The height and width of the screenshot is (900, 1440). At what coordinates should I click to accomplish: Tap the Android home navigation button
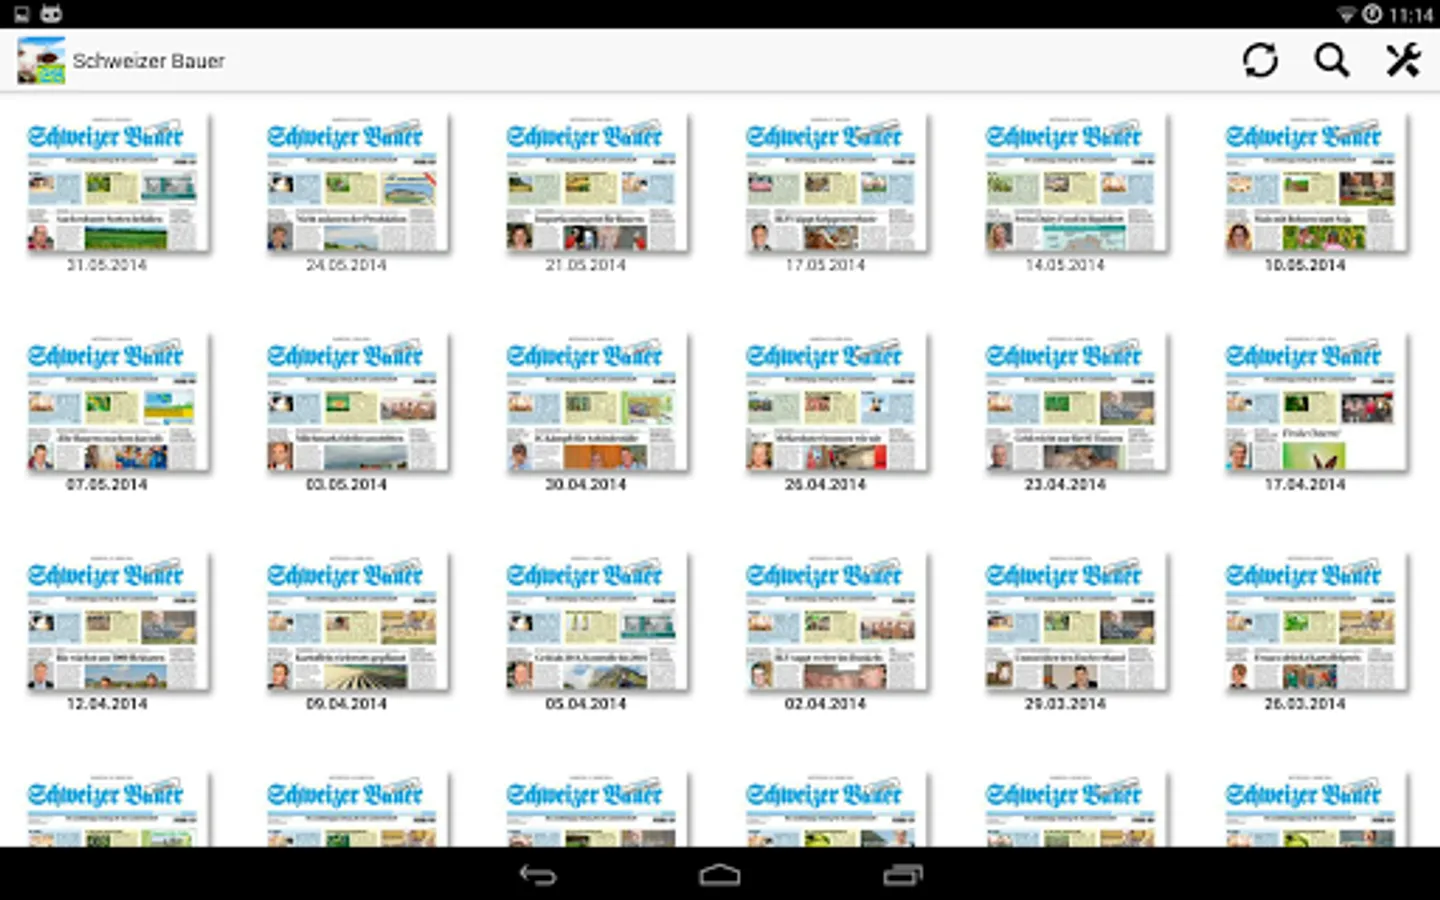coord(720,875)
